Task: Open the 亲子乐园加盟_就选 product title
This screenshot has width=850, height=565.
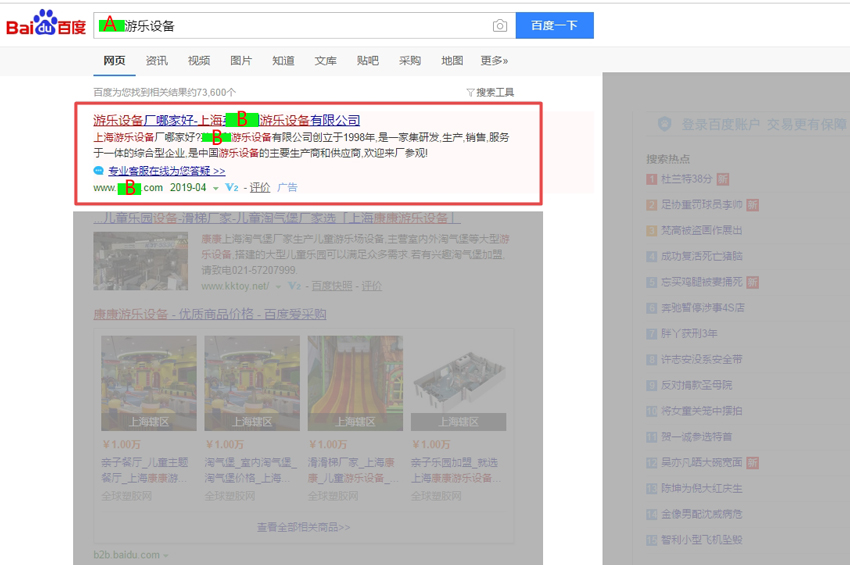Action: (456, 470)
